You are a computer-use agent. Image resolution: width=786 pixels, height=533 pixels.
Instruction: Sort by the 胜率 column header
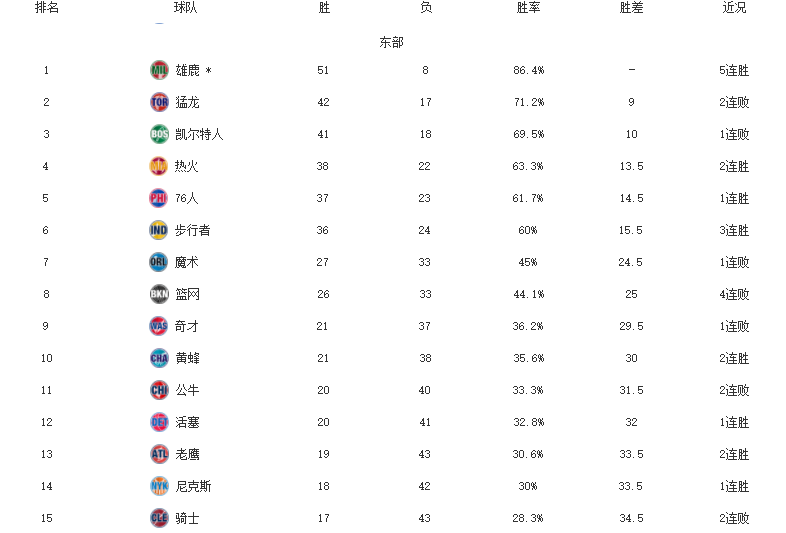tap(529, 8)
